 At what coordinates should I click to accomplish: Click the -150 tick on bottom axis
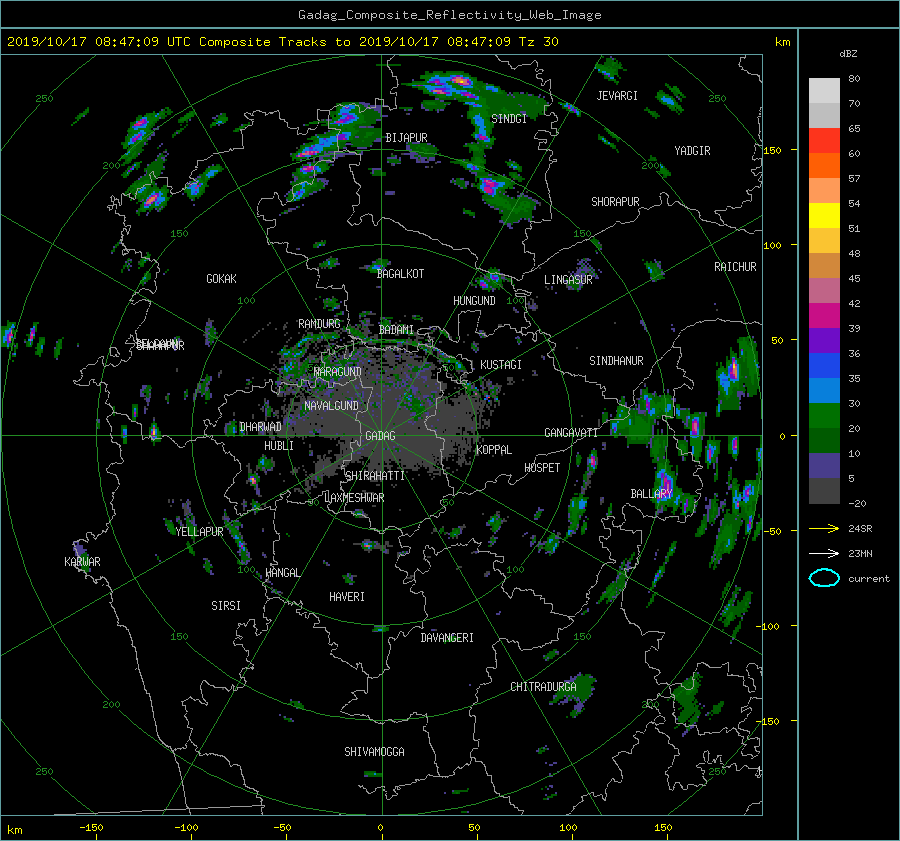(91, 827)
